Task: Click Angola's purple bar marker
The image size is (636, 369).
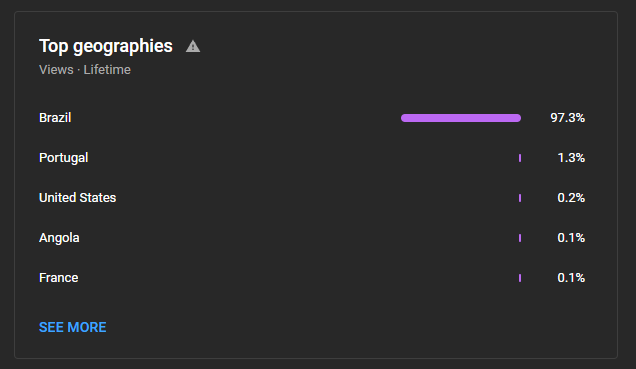Action: click(520, 238)
